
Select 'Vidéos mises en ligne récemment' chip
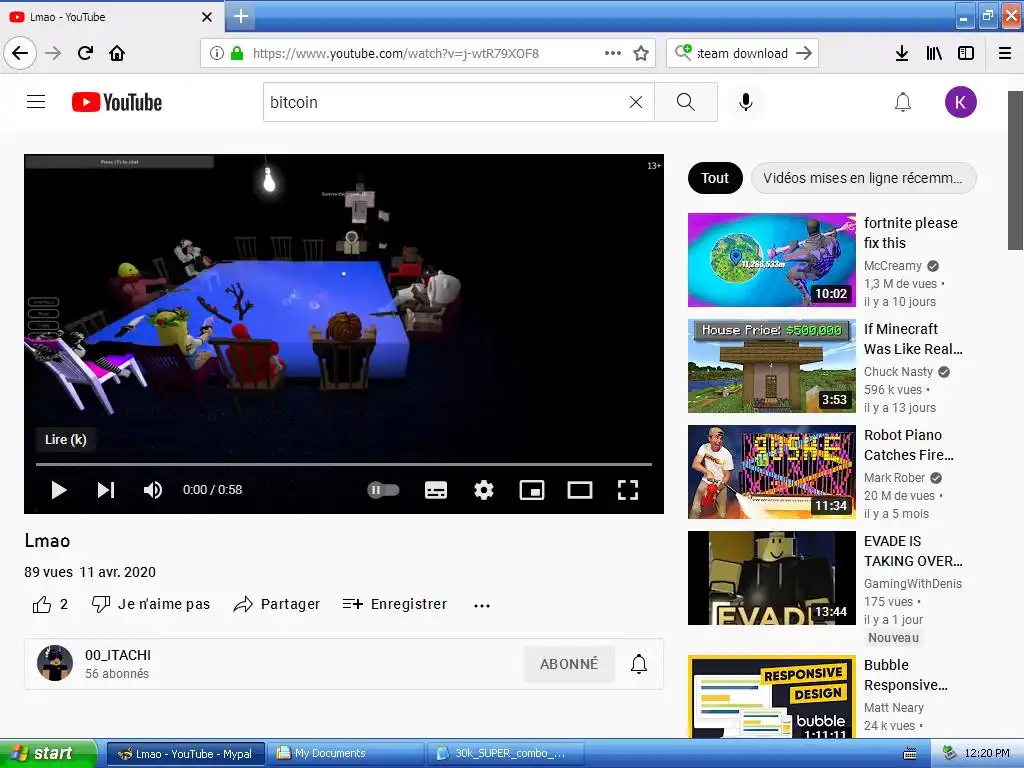click(x=863, y=178)
